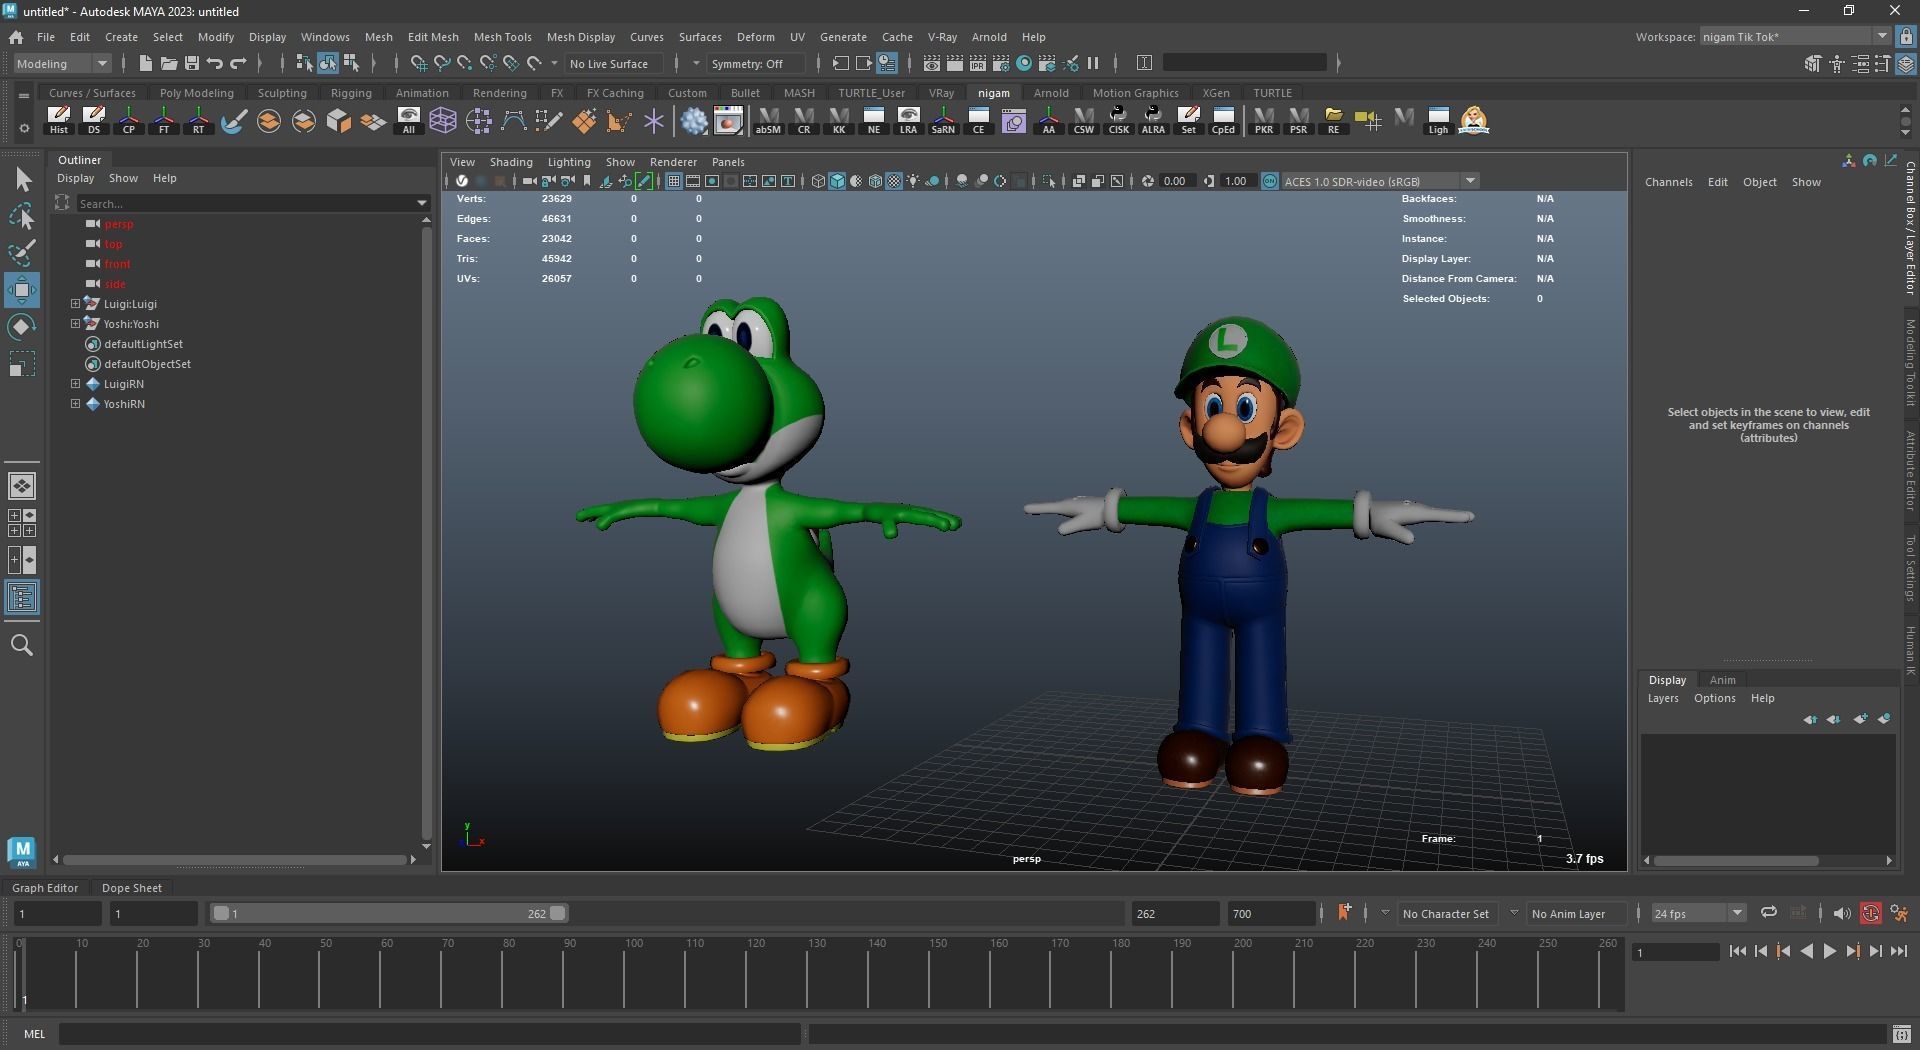Click the CP center pivot shelf icon
Image resolution: width=1920 pixels, height=1050 pixels.
[129, 120]
